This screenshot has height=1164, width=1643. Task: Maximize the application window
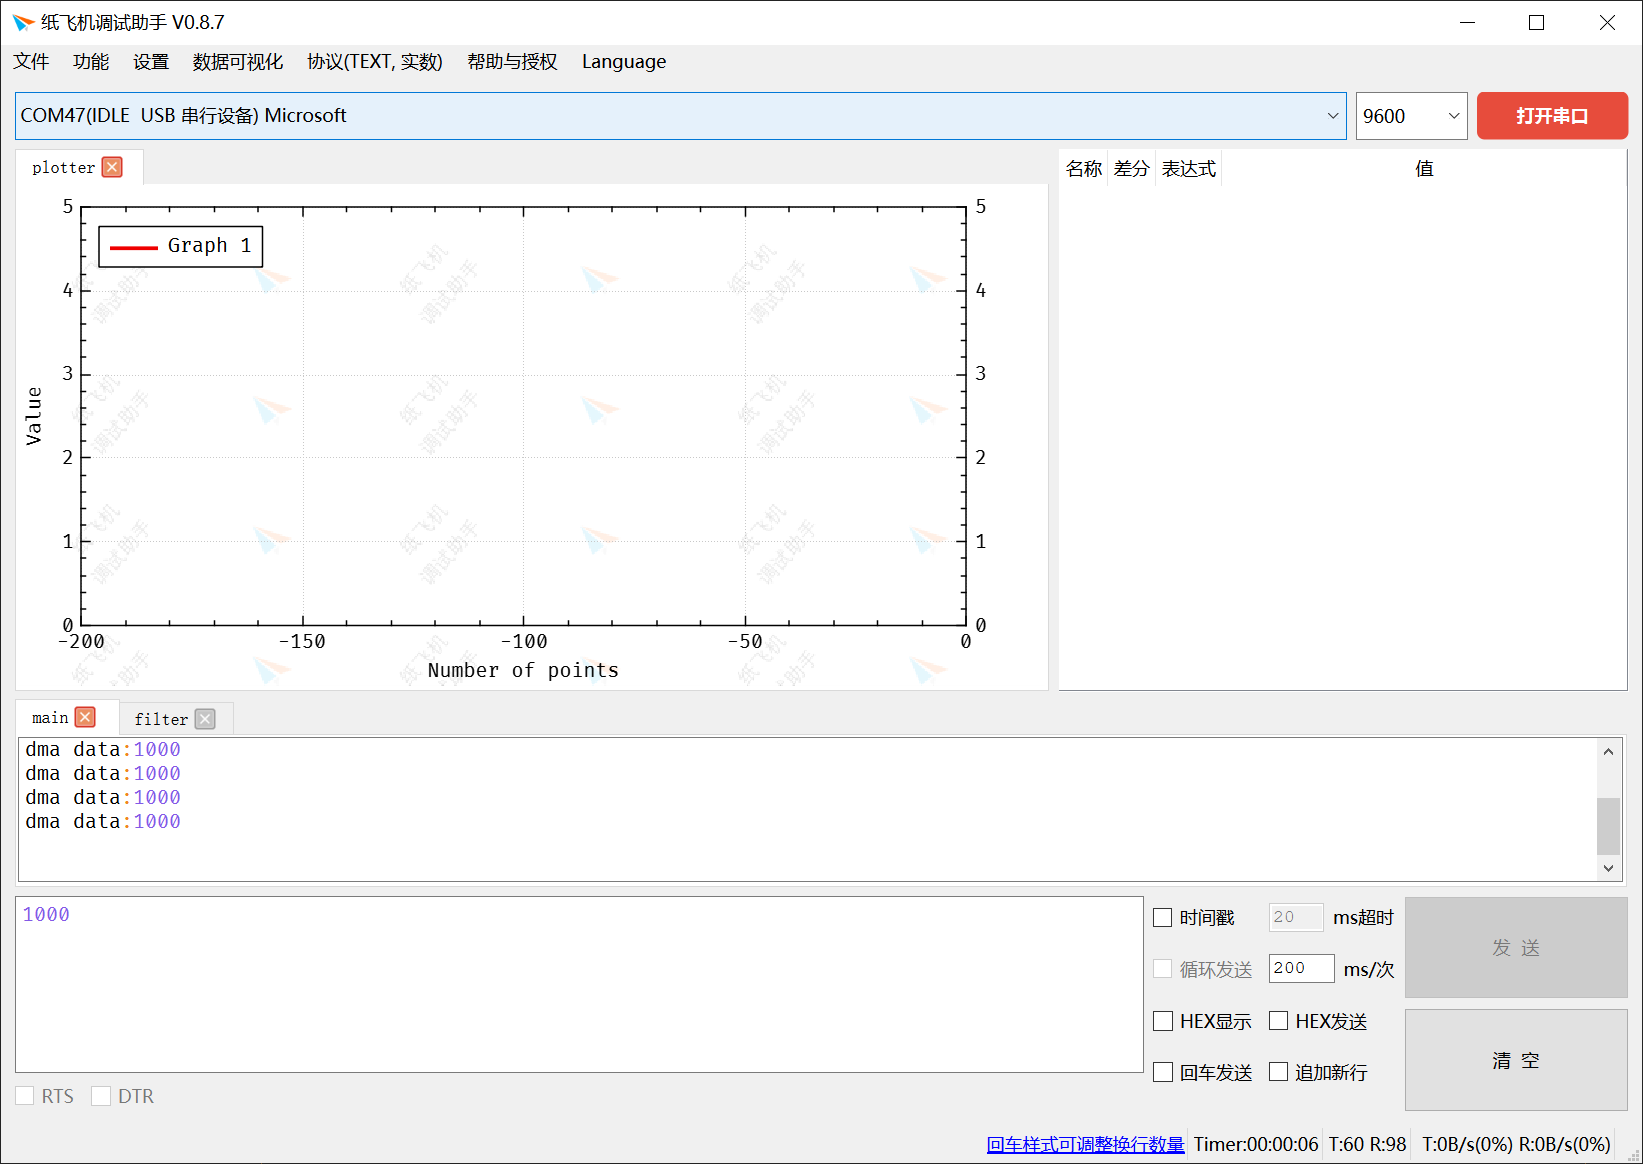click(x=1536, y=22)
